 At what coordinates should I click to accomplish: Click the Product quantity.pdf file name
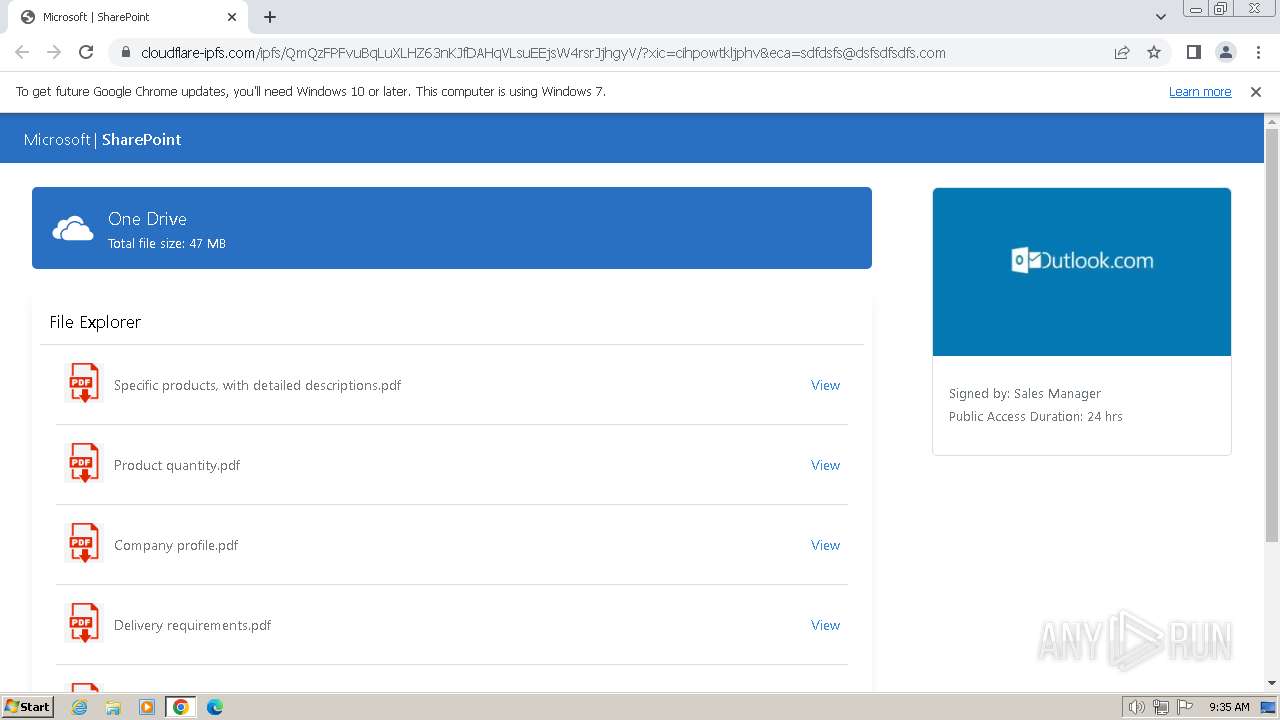pos(177,465)
